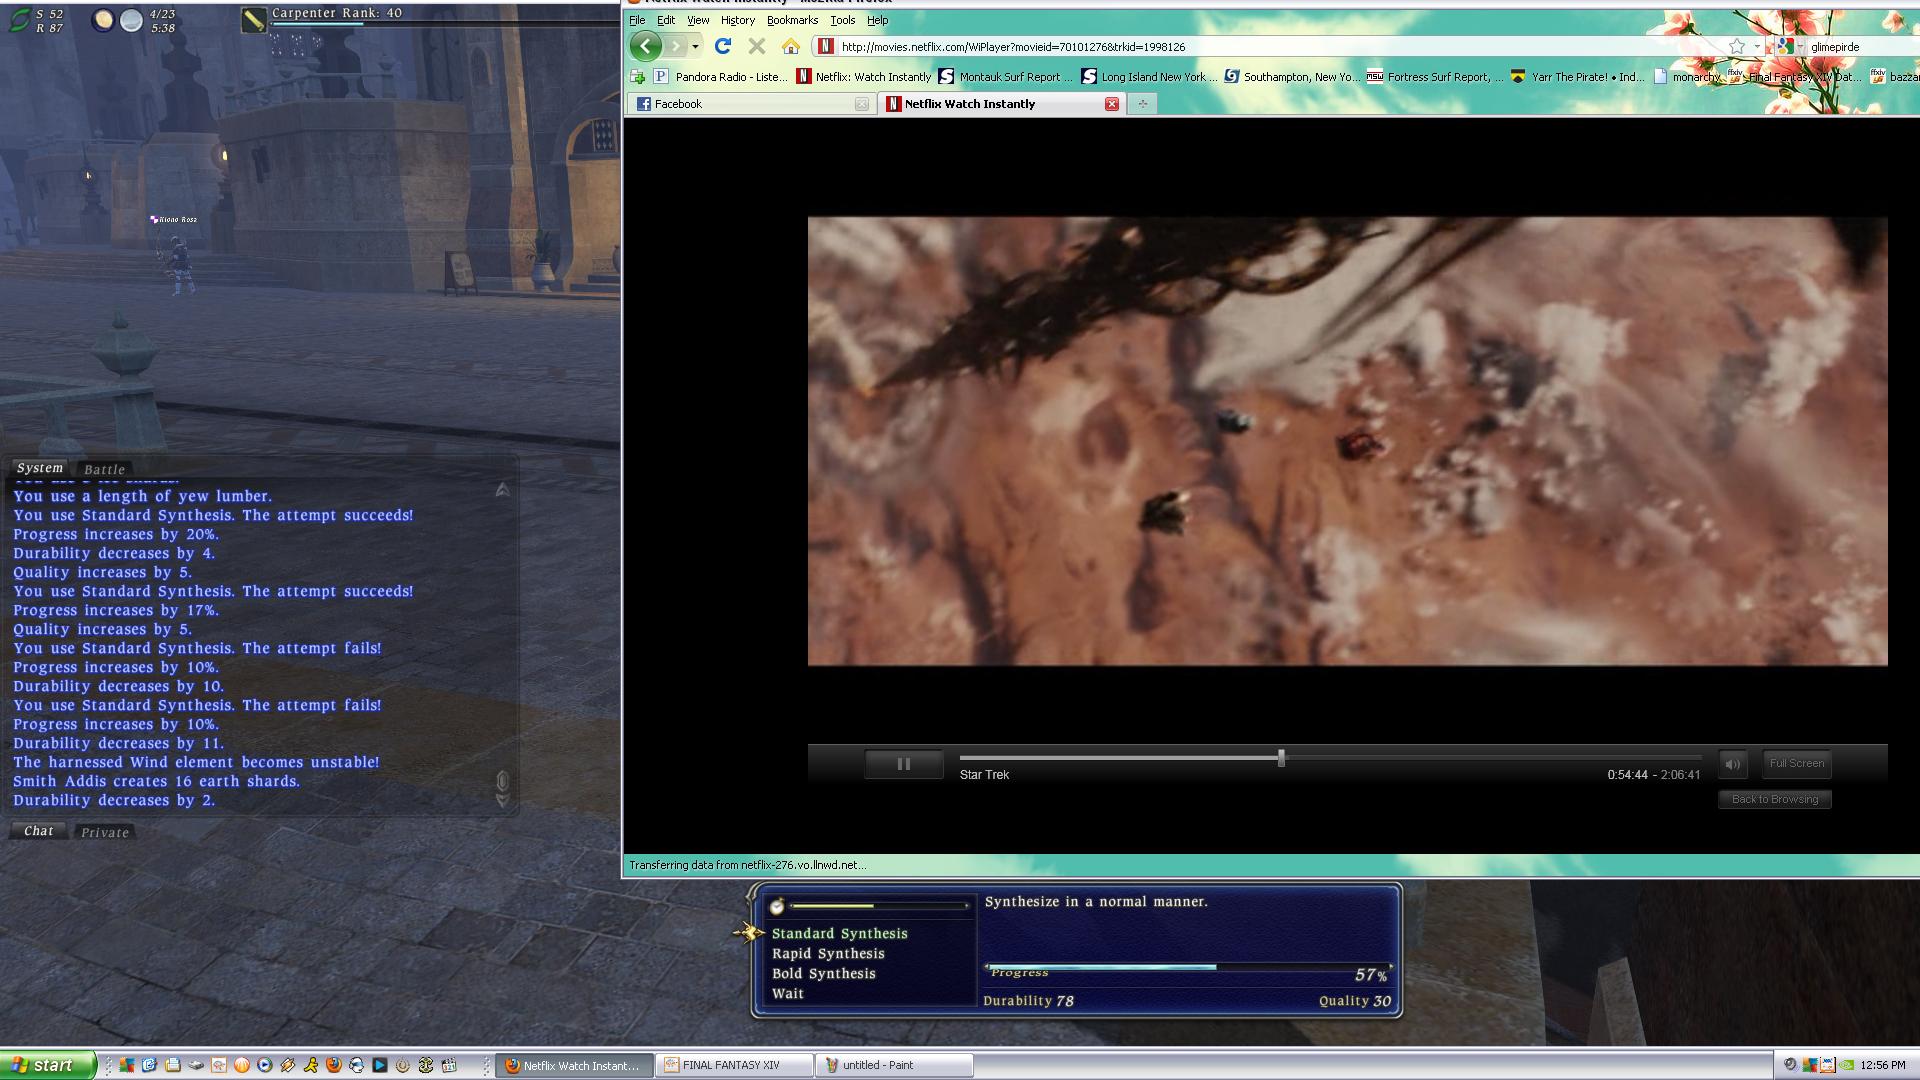Click the add-bookmark icon in bookmarks toolbar
1920x1080 pixels.
(x=637, y=76)
